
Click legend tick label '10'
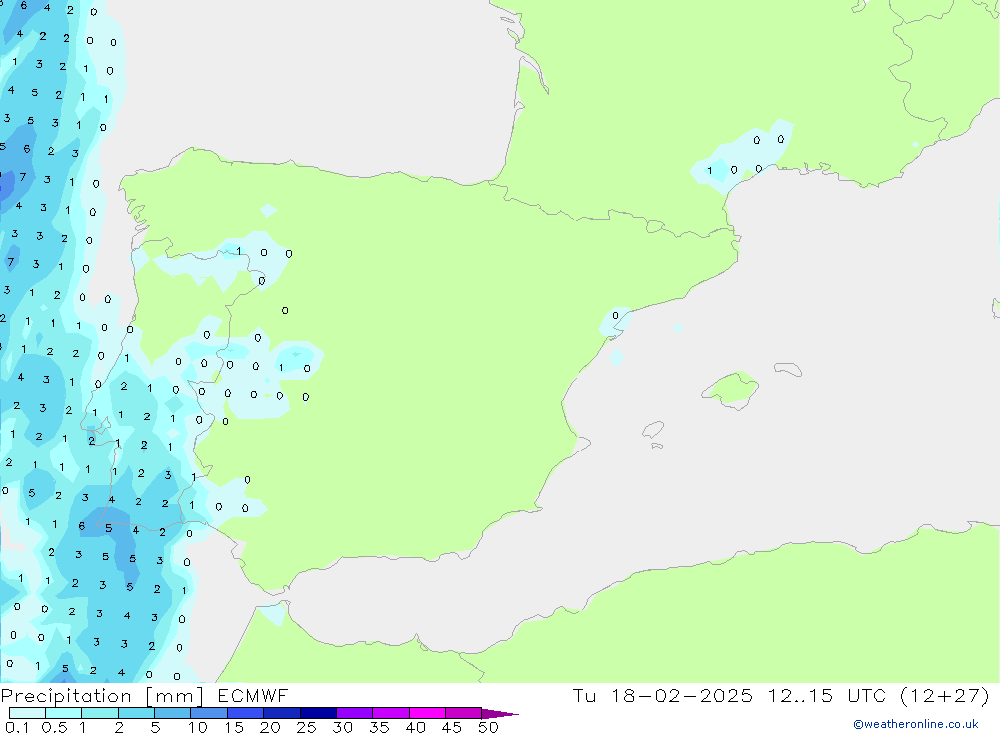(198, 727)
